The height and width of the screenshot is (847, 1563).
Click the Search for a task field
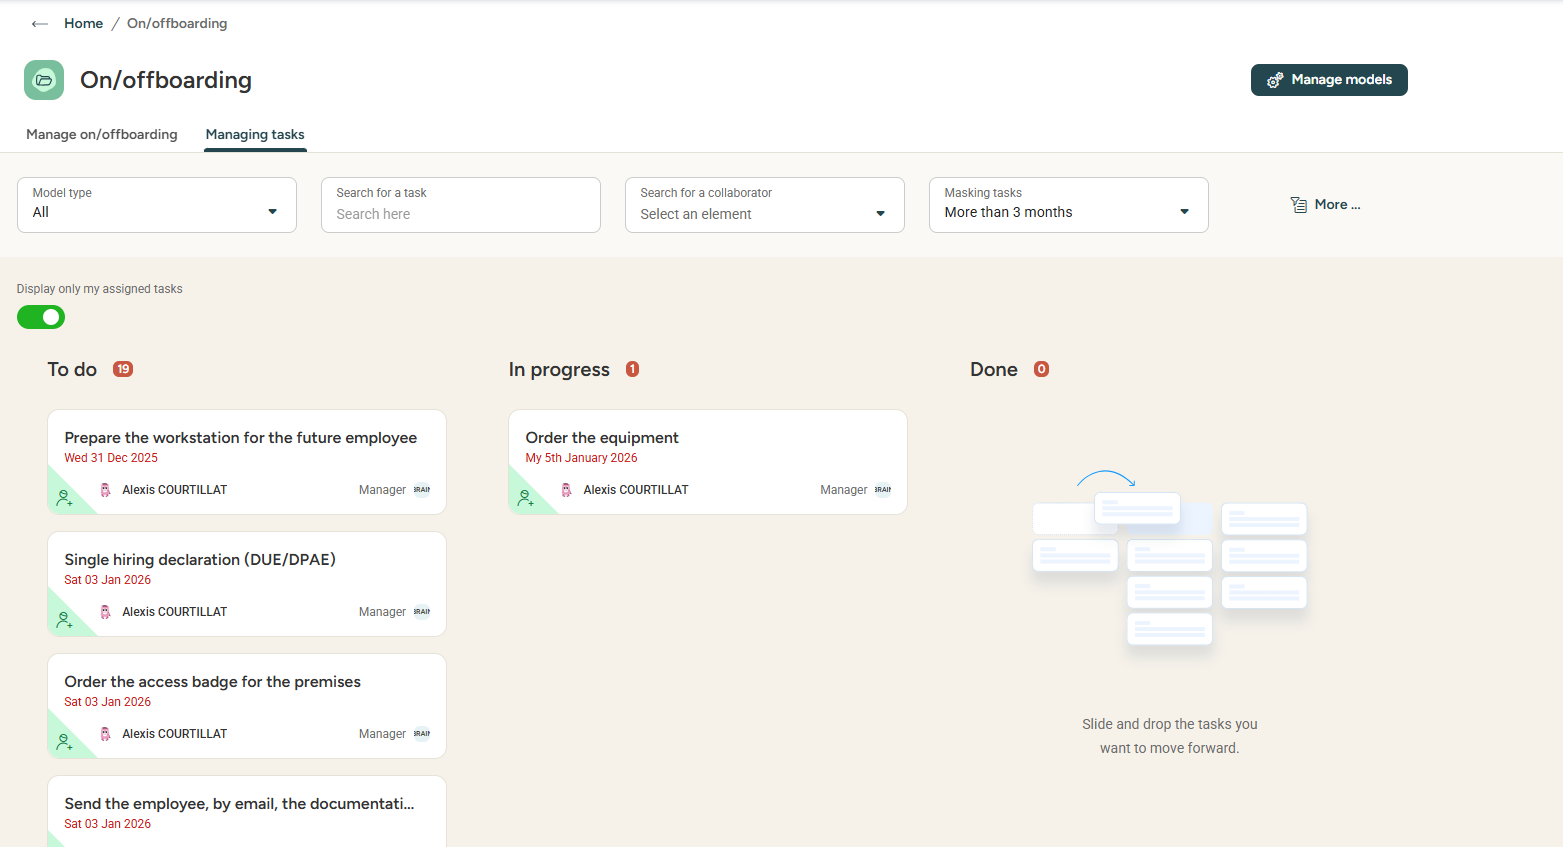point(461,213)
